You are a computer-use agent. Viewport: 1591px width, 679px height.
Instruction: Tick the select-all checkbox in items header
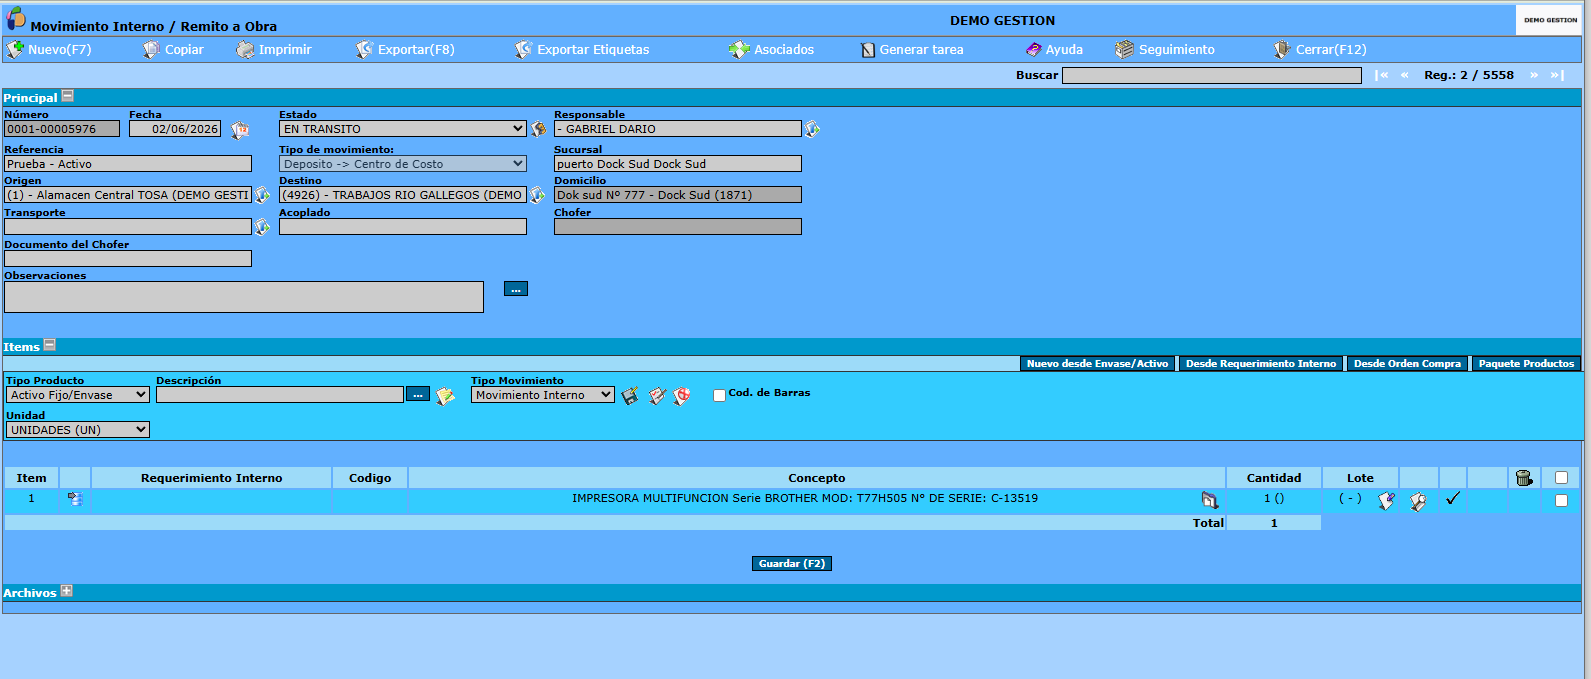1561,478
